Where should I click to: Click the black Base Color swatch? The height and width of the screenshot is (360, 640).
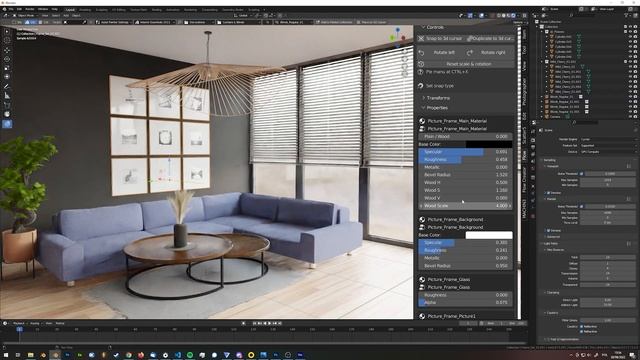(x=489, y=144)
